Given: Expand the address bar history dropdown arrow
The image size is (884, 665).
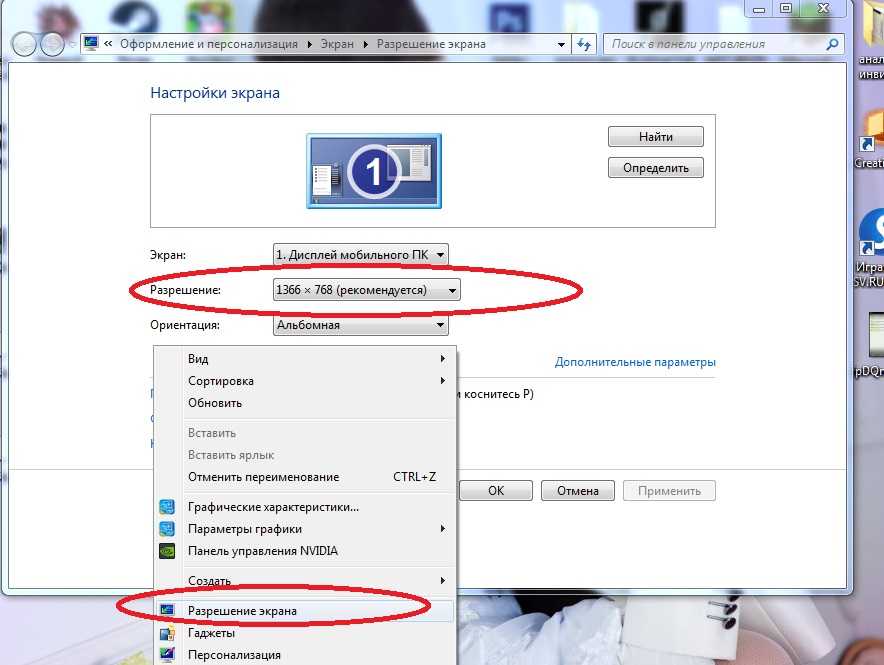Looking at the screenshot, I should tap(561, 45).
